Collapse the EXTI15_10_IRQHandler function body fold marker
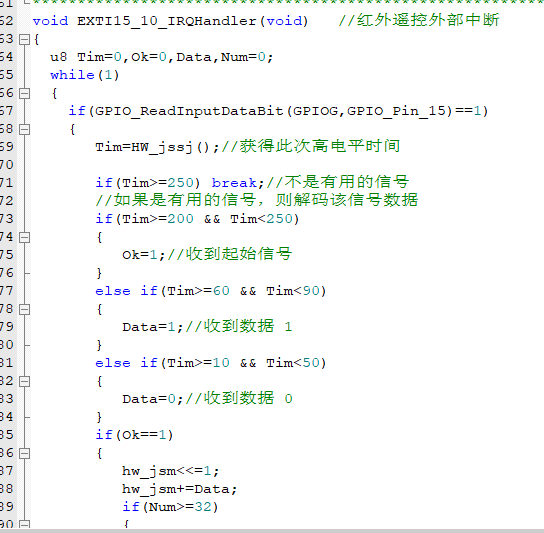The height and width of the screenshot is (533, 544). (24, 39)
